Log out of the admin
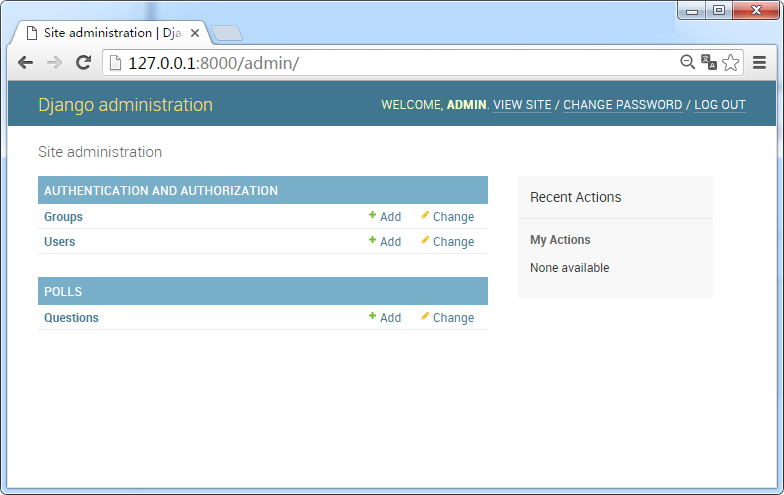The width and height of the screenshot is (784, 495). [x=720, y=105]
